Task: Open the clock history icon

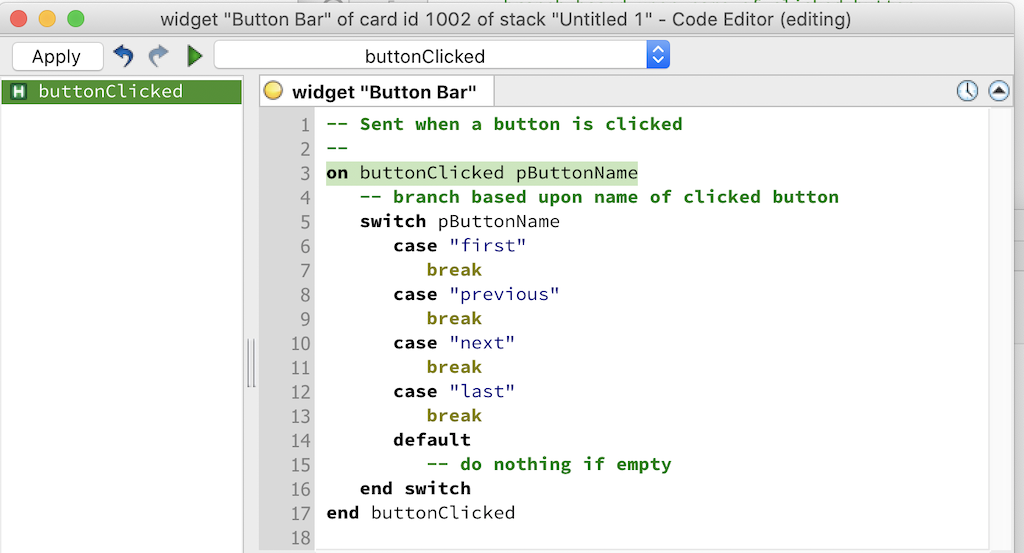Action: coord(967,91)
